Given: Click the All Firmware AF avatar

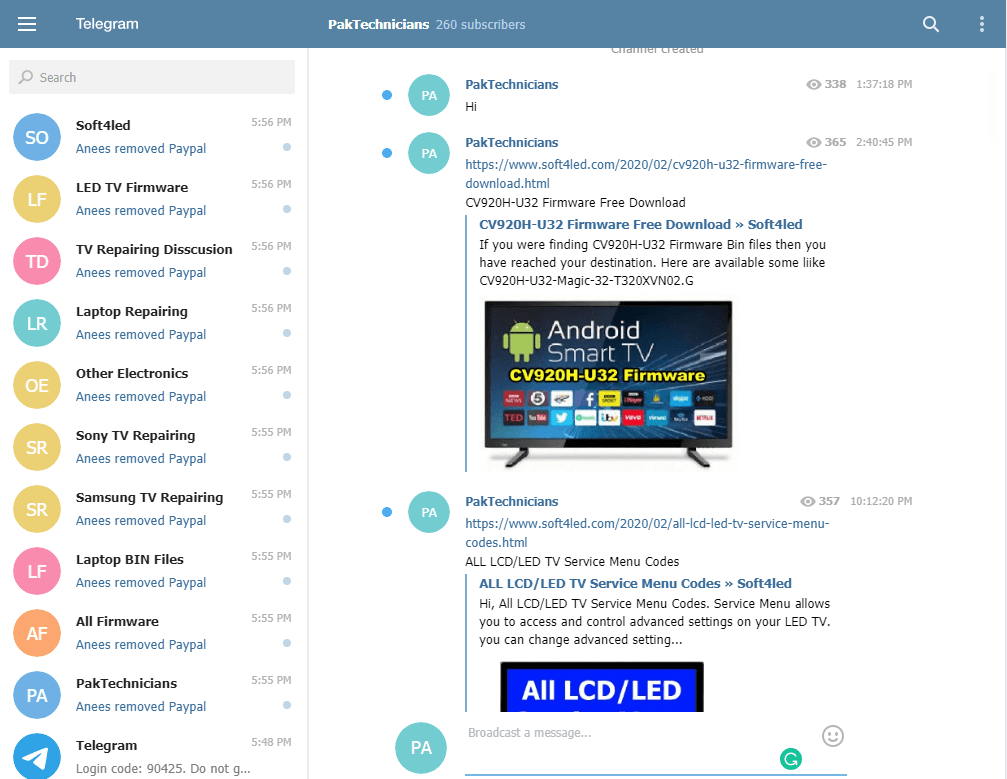Looking at the screenshot, I should point(37,633).
